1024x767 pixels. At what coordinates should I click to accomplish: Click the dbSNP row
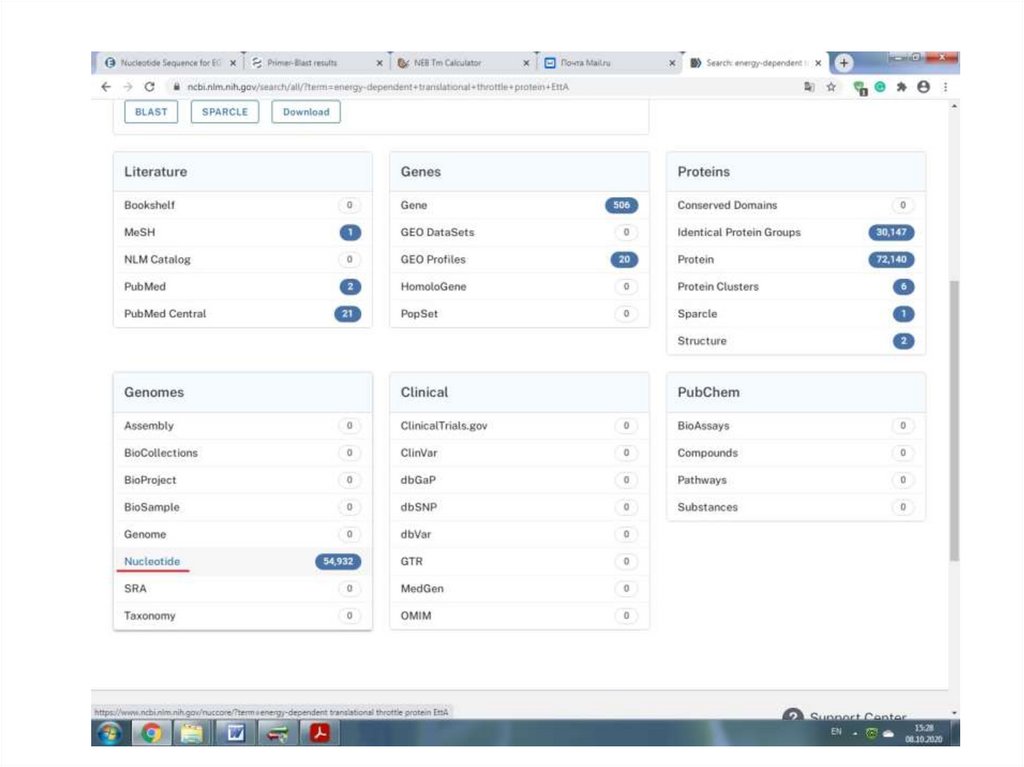[x=519, y=507]
